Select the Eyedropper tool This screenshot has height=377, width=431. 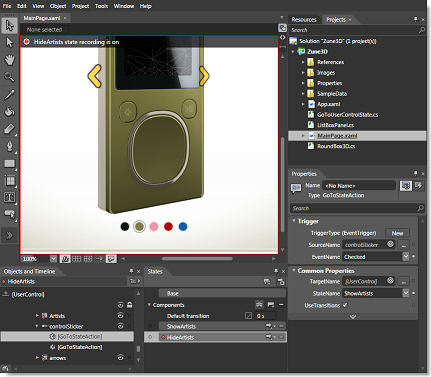click(9, 95)
